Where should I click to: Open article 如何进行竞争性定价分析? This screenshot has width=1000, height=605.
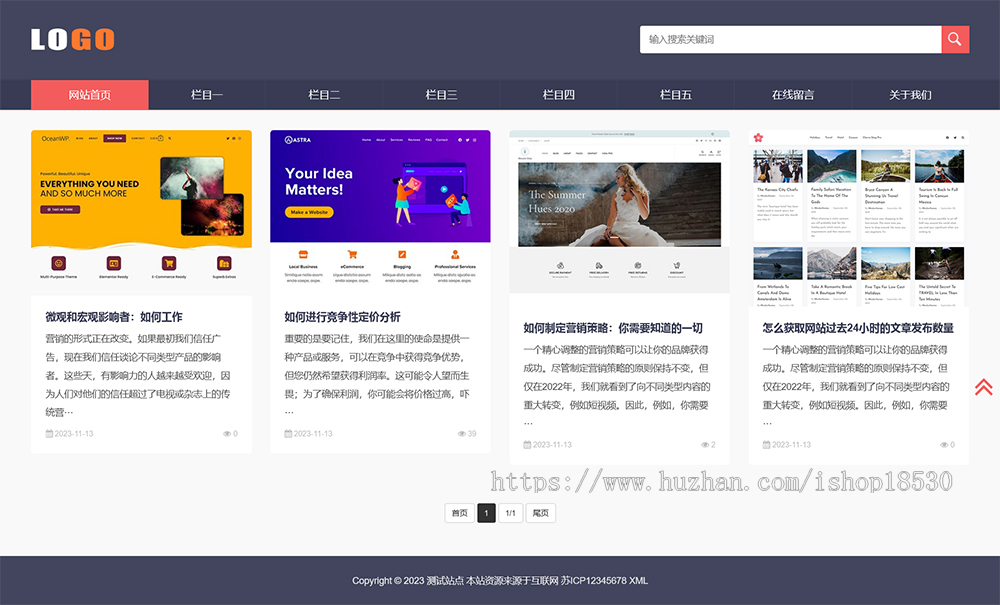tap(342, 317)
